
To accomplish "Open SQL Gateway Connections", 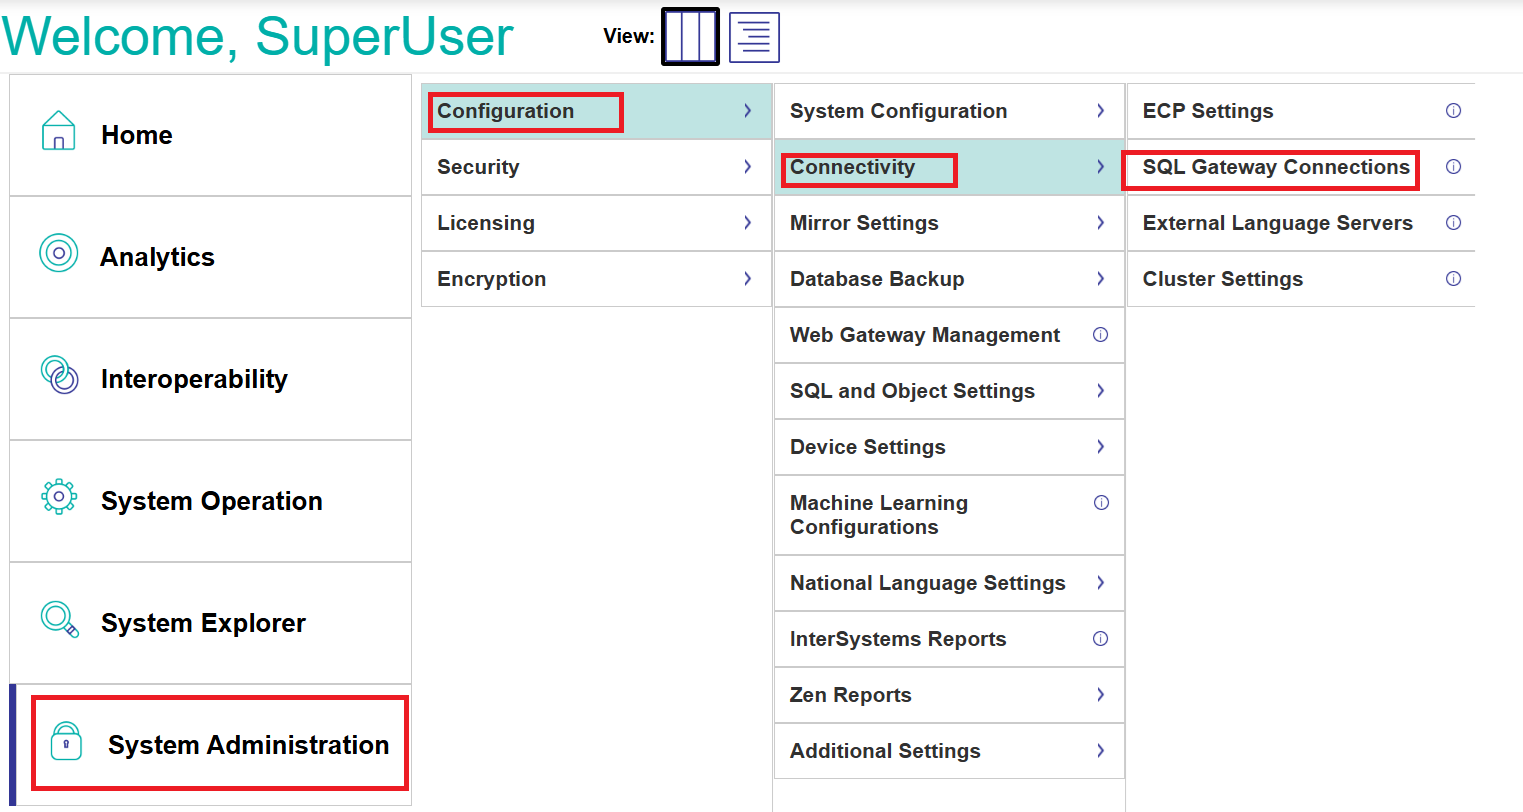I will click(1276, 167).
